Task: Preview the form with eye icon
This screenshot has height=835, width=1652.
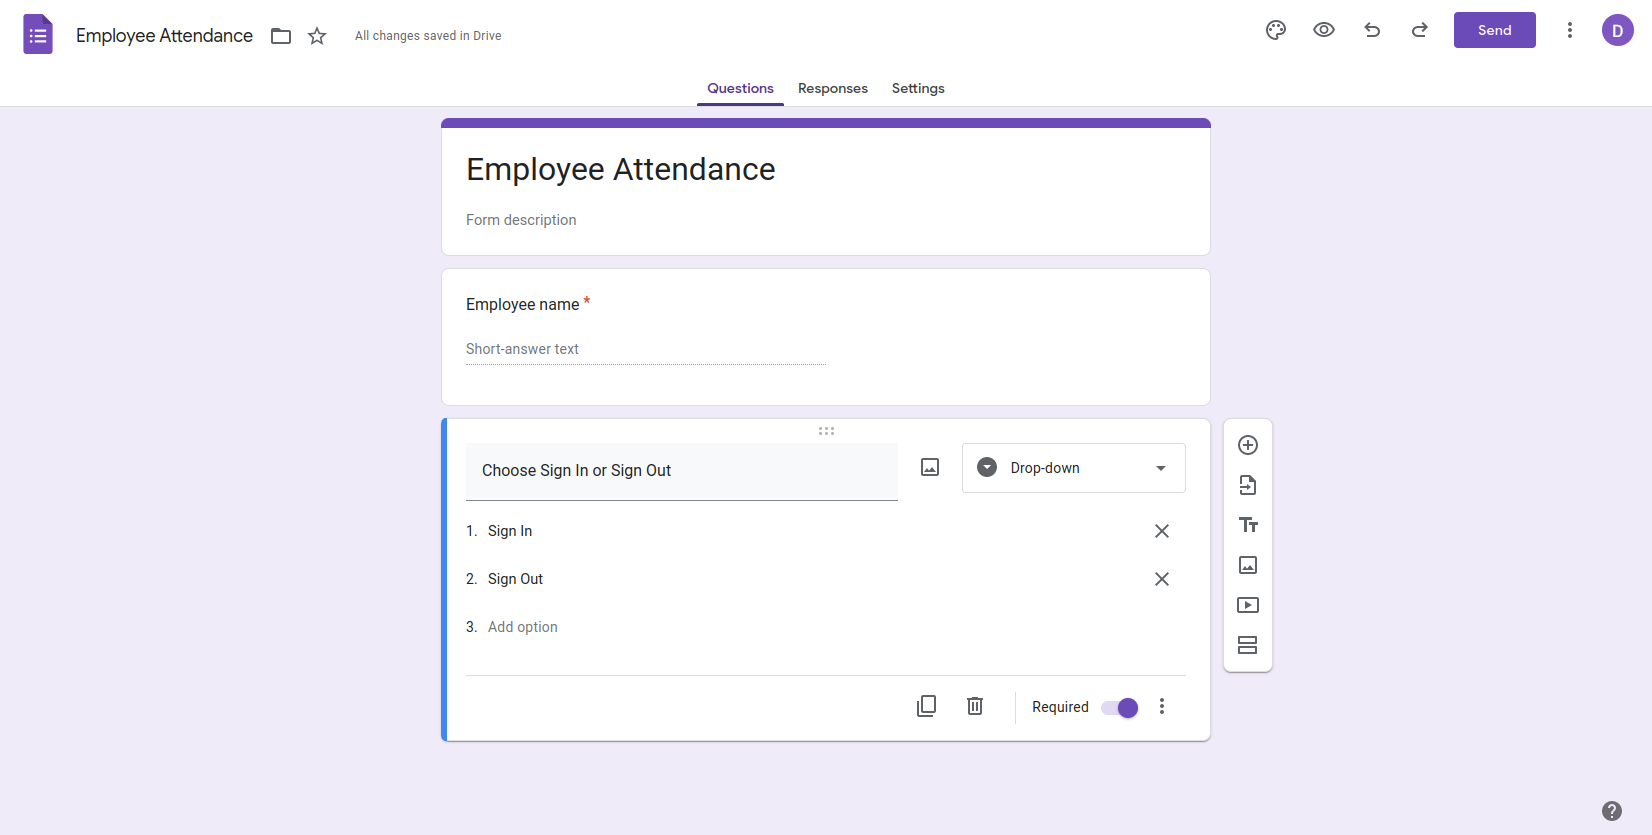Action: 1323,30
